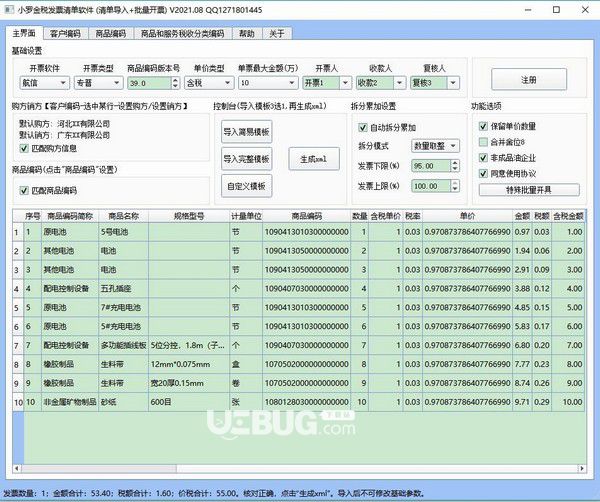Viewport: 600px width, 502px height.
Task: Open the 商品编码 tab
Action: coord(111,34)
